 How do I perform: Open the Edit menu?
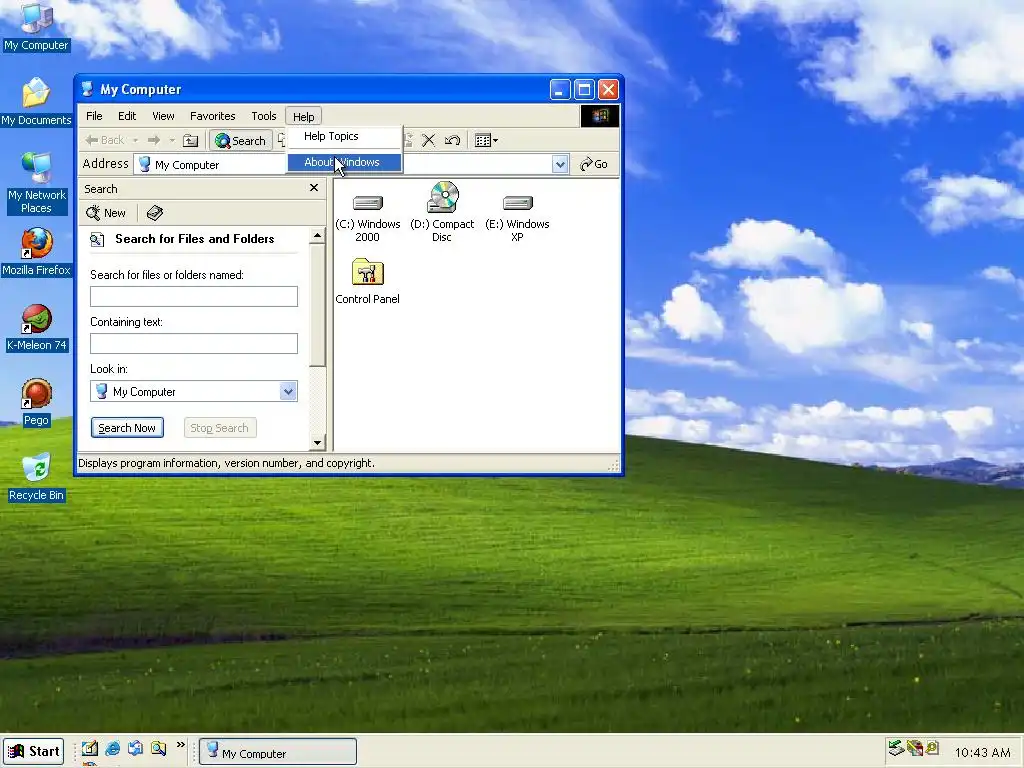[127, 116]
